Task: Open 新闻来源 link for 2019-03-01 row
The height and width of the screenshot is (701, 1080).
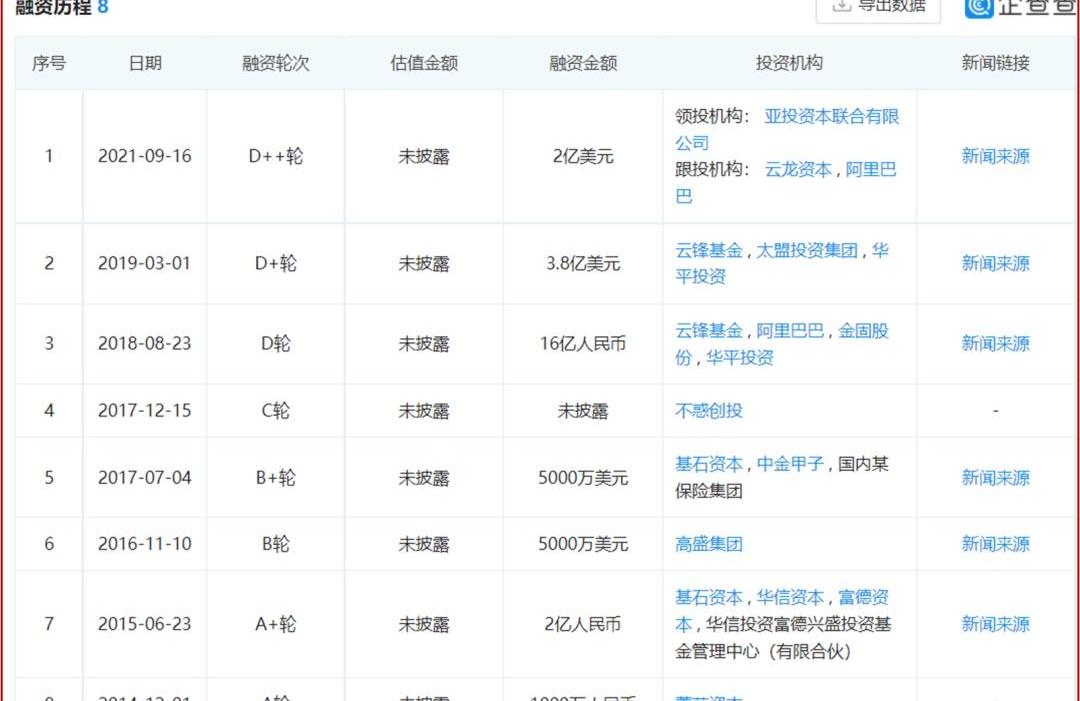Action: (995, 263)
